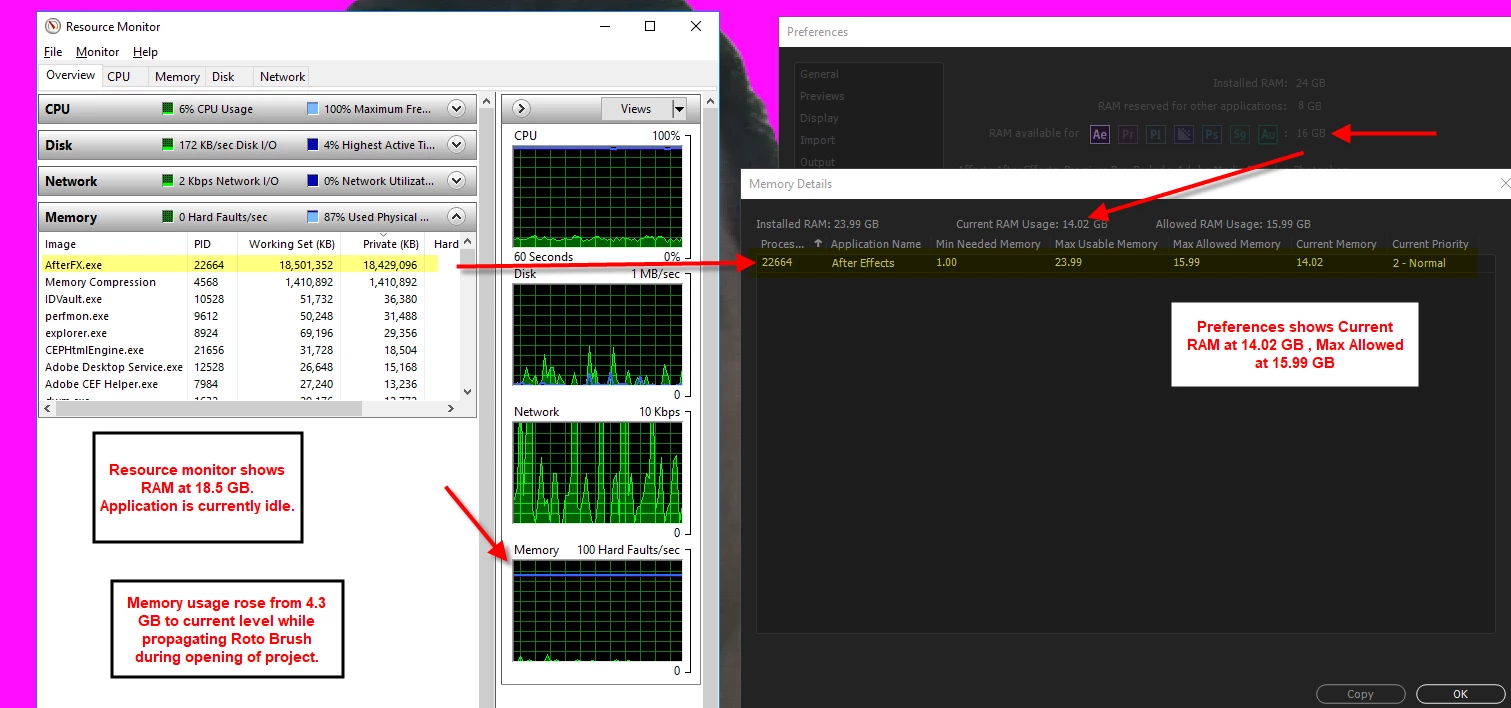Click the Resource Monitor title bar gauge icon
The height and width of the screenshot is (708, 1511).
click(53, 26)
